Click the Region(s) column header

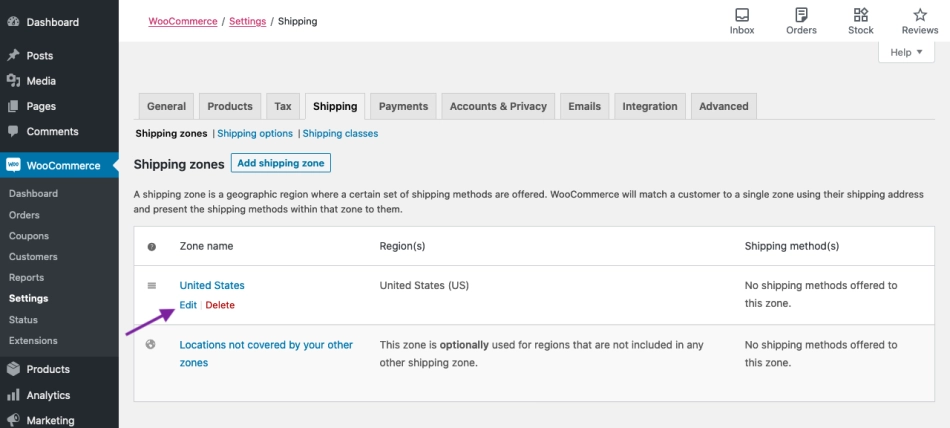tap(402, 246)
